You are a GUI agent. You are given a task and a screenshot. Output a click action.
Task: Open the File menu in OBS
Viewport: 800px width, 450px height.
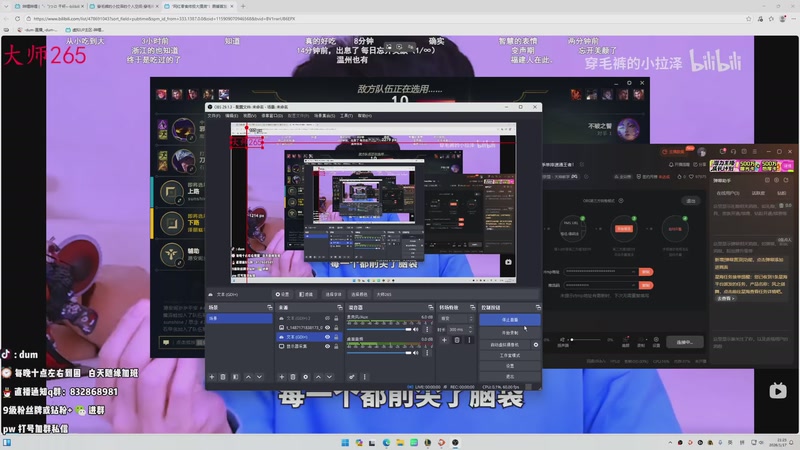tap(212, 115)
